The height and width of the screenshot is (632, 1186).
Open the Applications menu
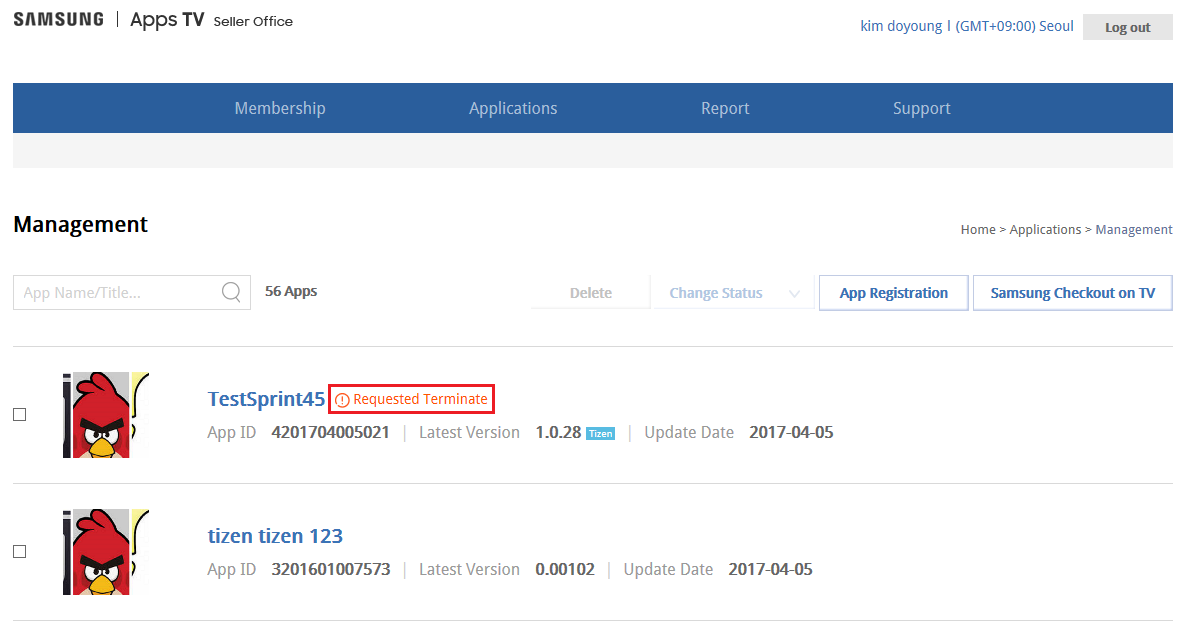[513, 108]
